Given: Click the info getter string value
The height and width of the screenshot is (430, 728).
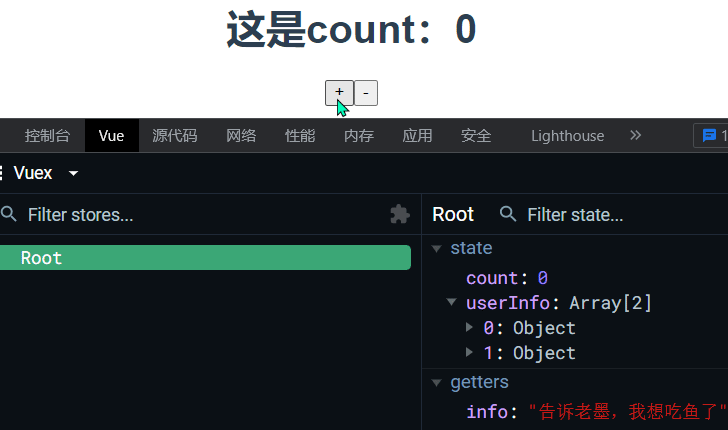Looking at the screenshot, I should pyautogui.click(x=628, y=412).
